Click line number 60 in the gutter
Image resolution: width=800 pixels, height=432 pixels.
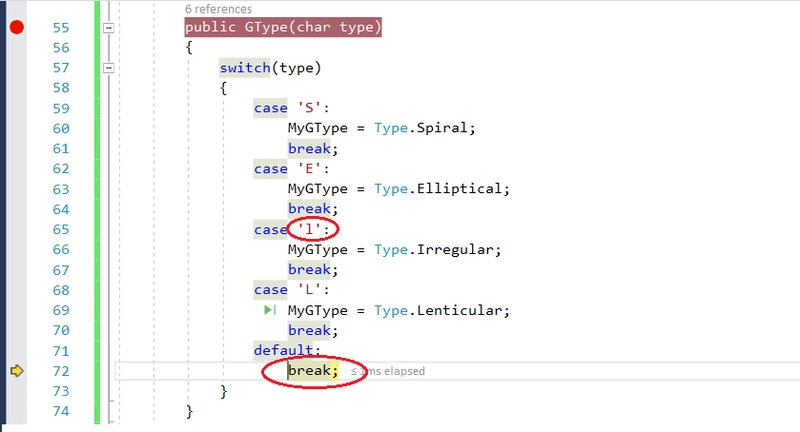(60, 129)
